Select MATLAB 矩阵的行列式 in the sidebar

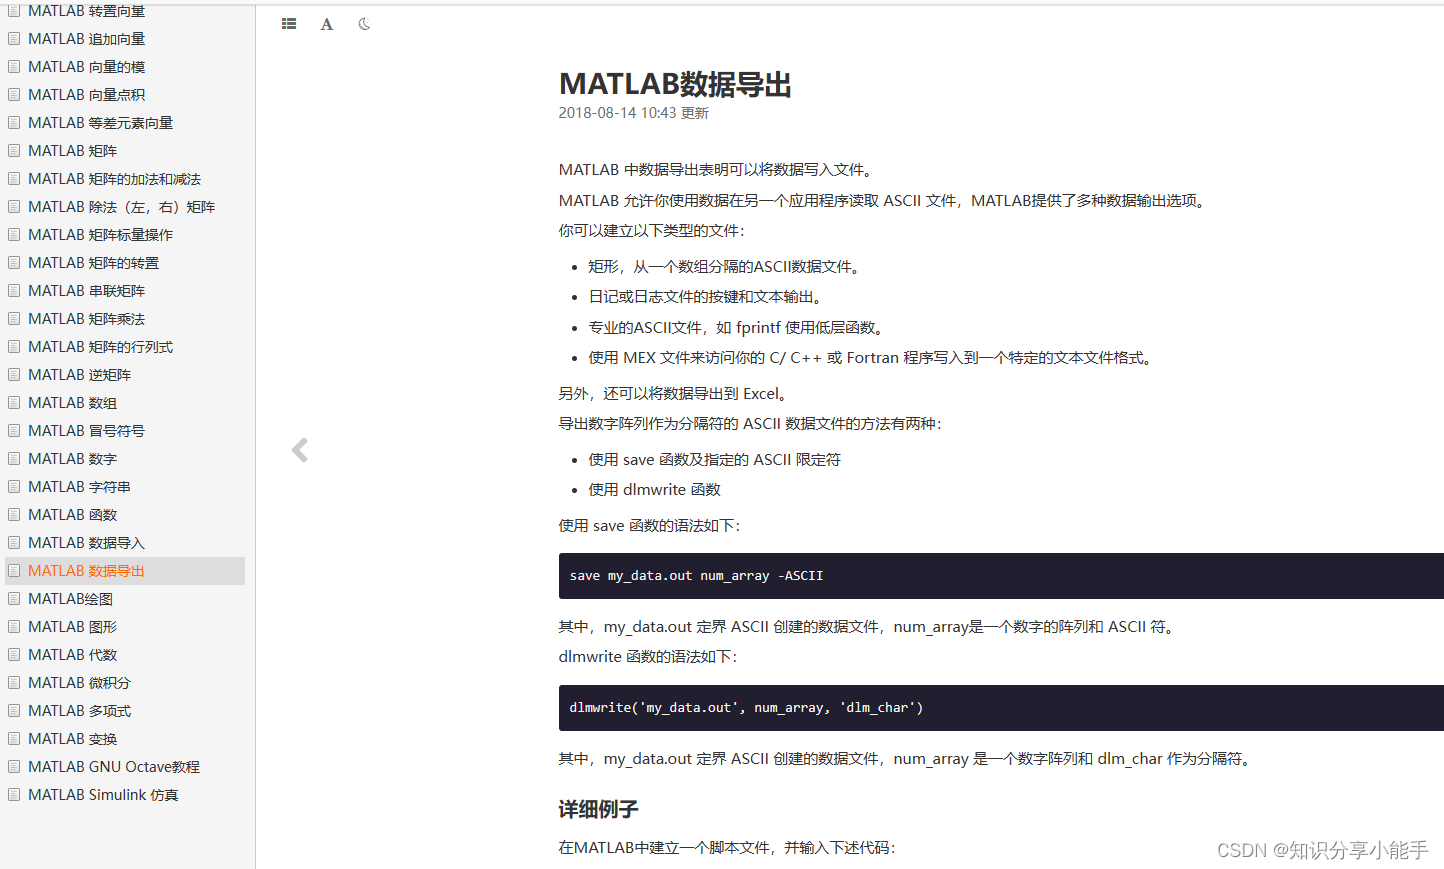[100, 347]
